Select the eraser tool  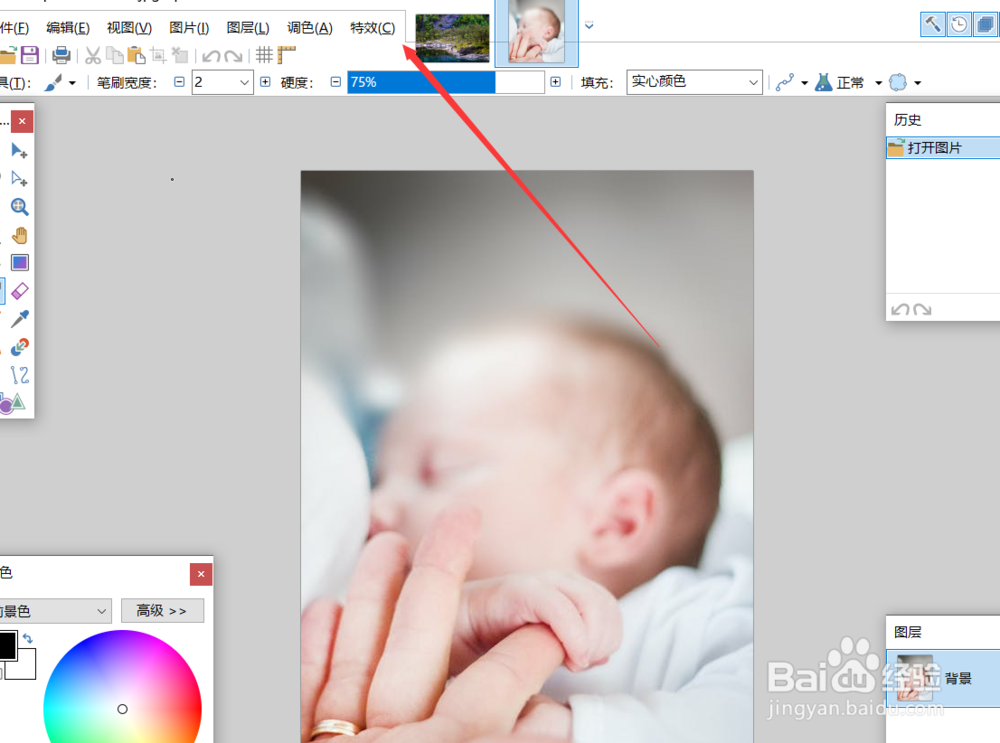click(19, 291)
